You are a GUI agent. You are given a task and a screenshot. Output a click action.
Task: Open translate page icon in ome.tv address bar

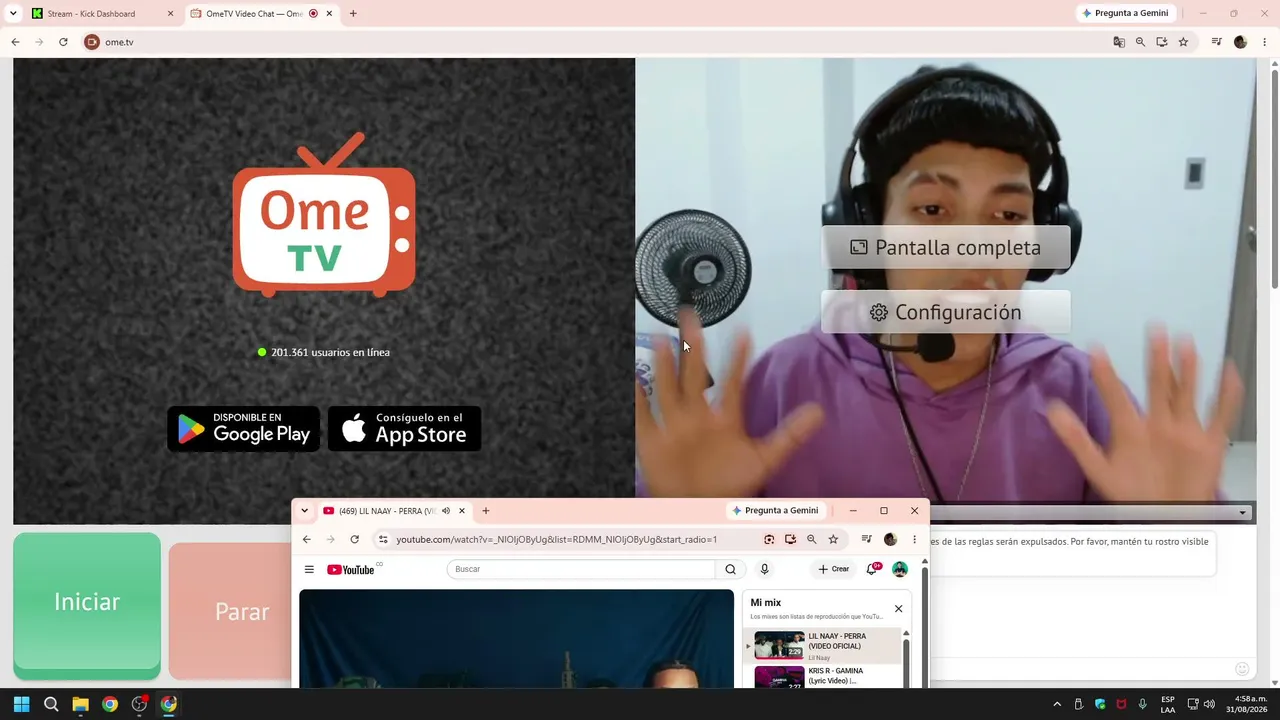coord(1119,42)
